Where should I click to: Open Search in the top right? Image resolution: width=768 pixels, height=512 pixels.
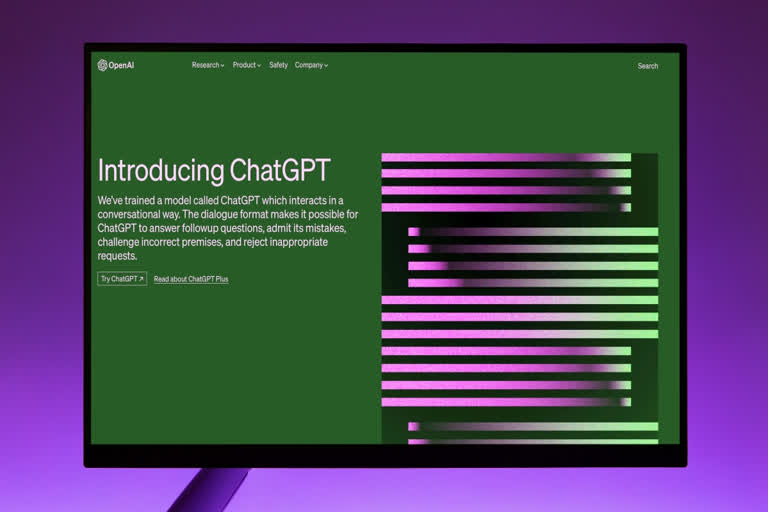click(648, 66)
